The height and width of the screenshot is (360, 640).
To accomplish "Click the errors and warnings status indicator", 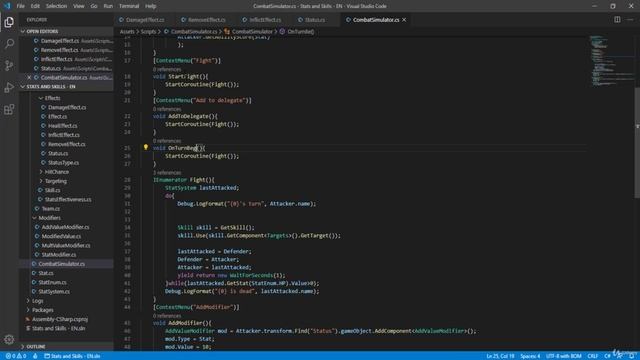I will (16, 356).
